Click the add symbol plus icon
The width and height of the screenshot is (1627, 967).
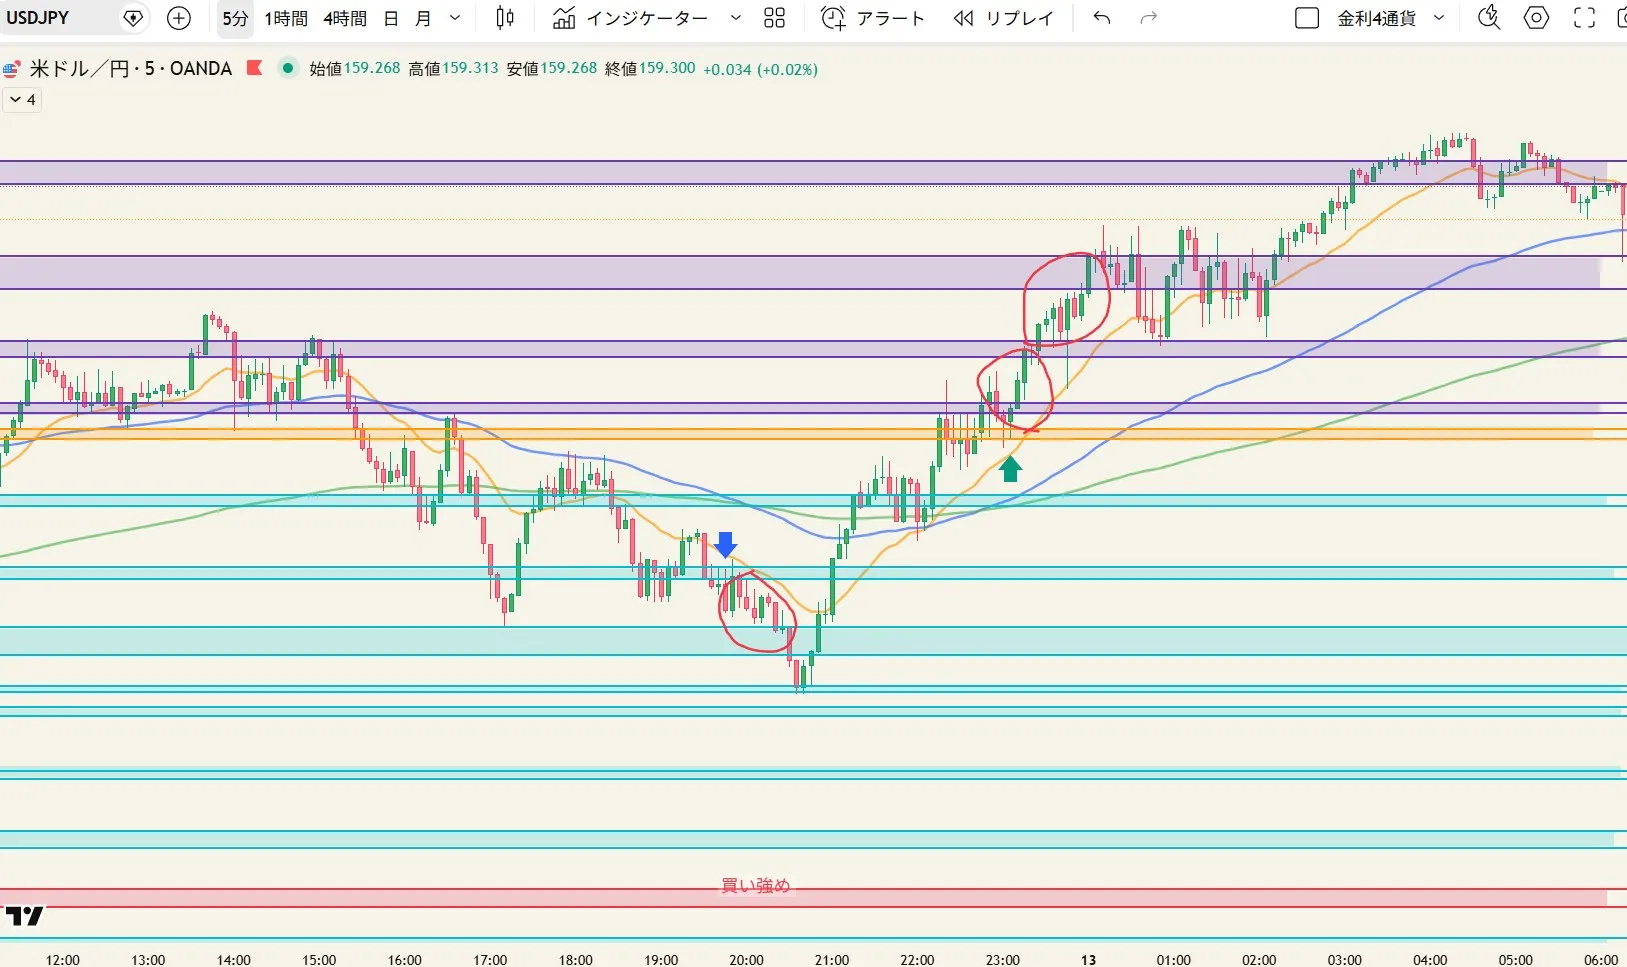point(179,18)
